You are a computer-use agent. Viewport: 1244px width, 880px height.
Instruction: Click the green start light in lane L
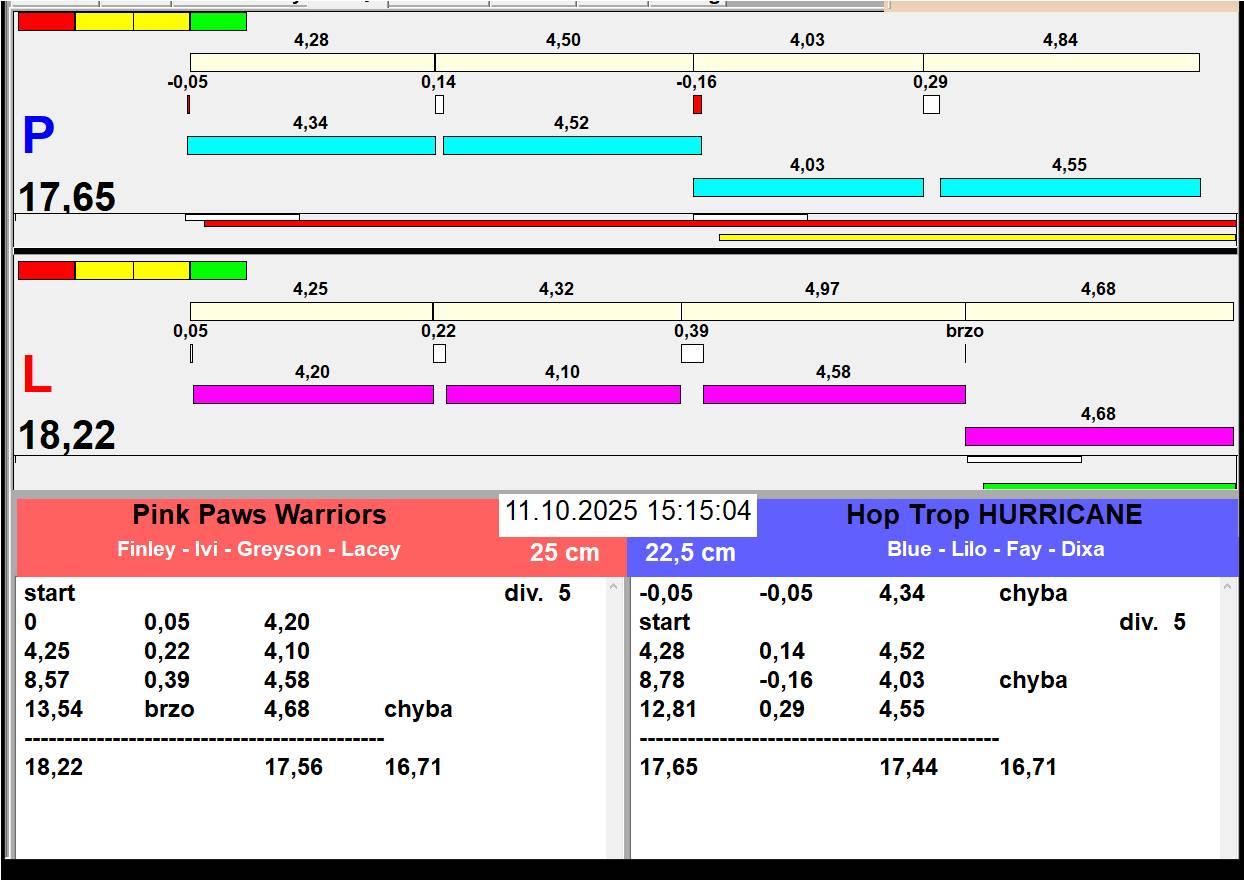tap(218, 270)
